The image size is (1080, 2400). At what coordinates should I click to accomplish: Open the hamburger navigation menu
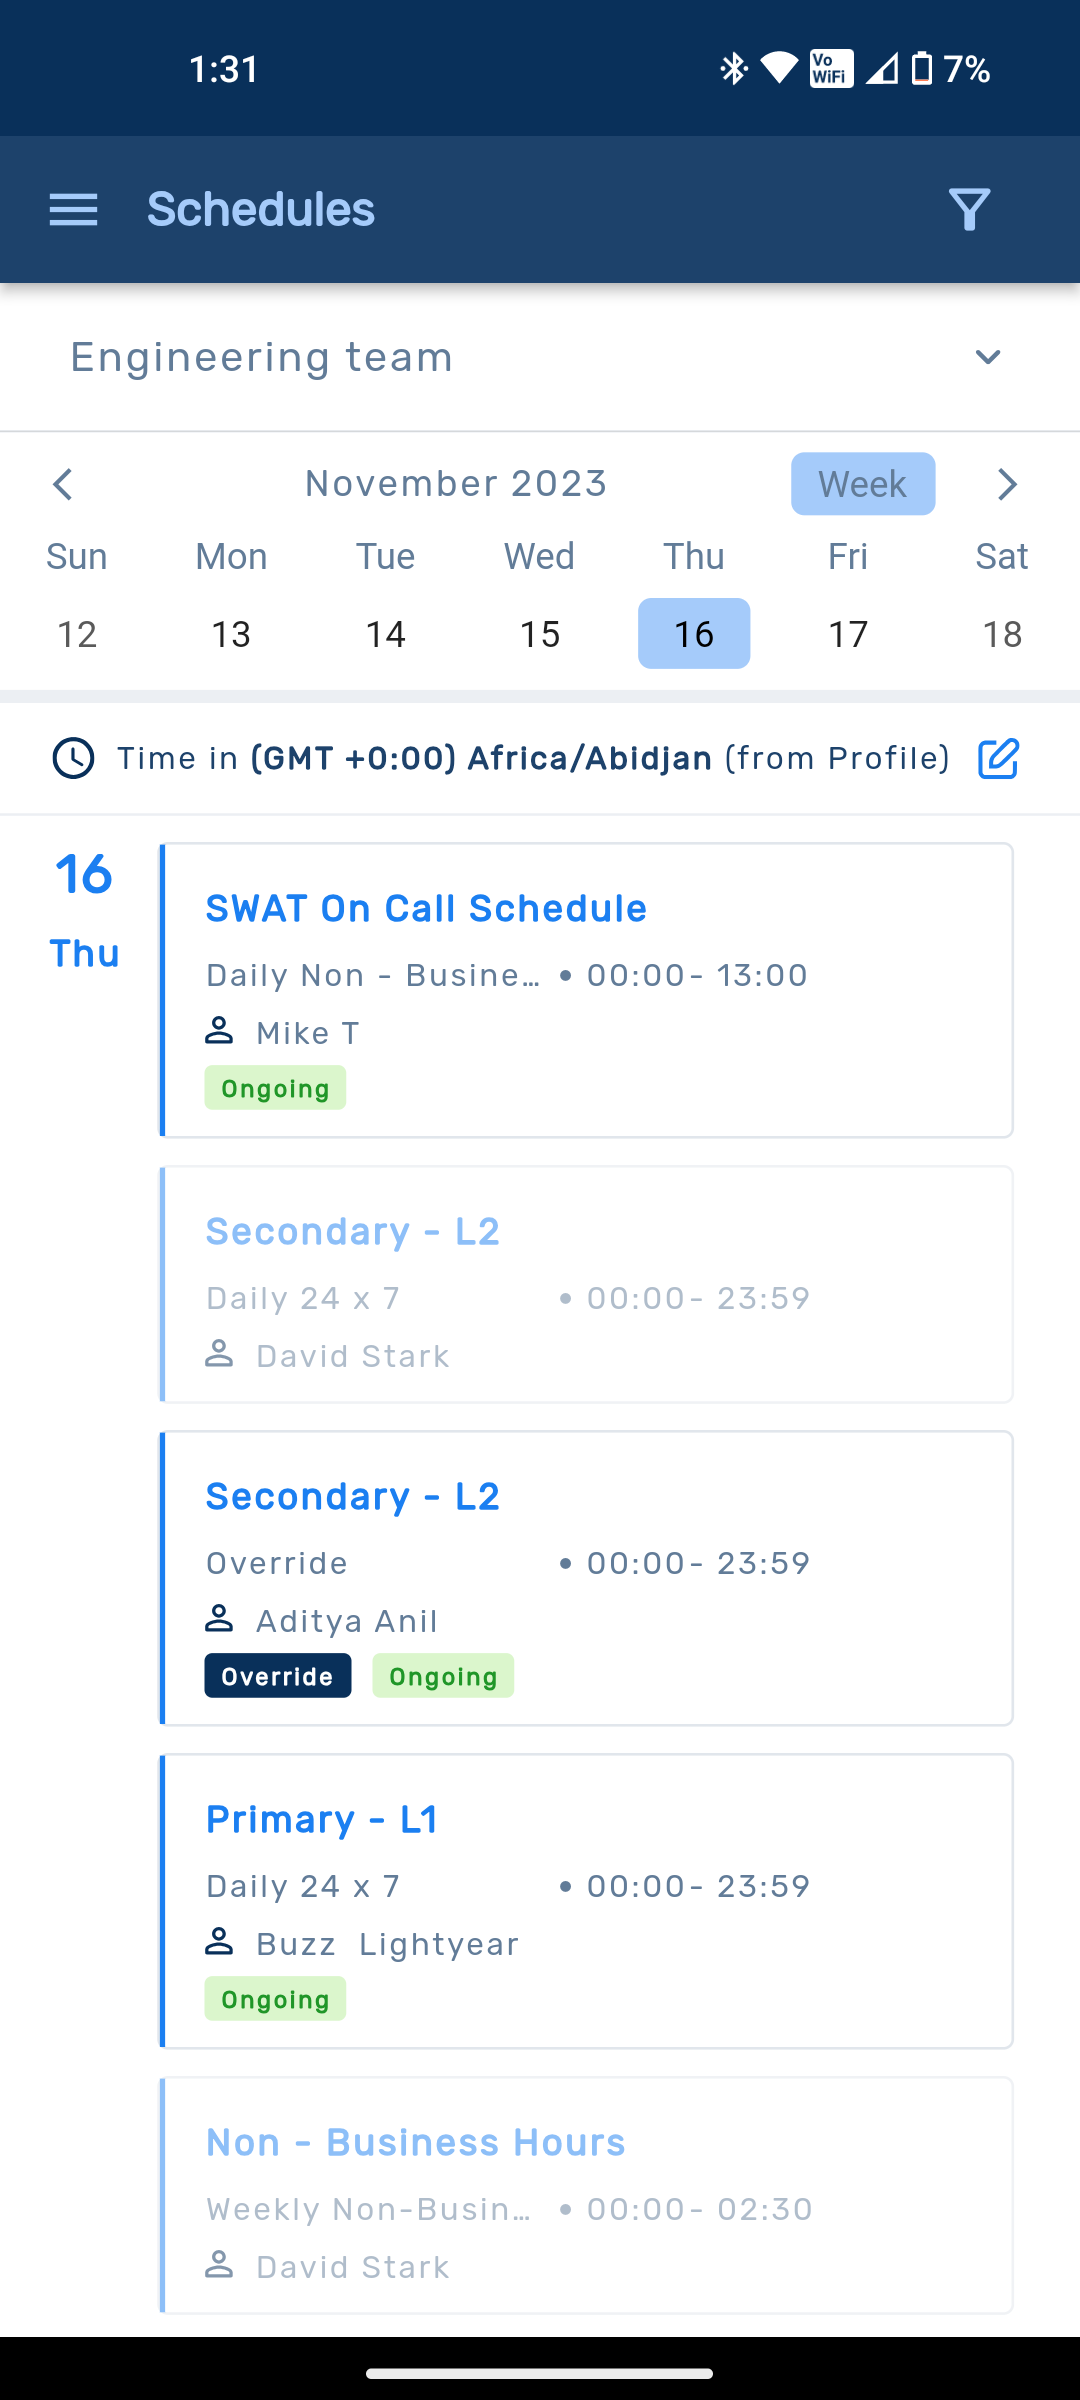coord(73,209)
